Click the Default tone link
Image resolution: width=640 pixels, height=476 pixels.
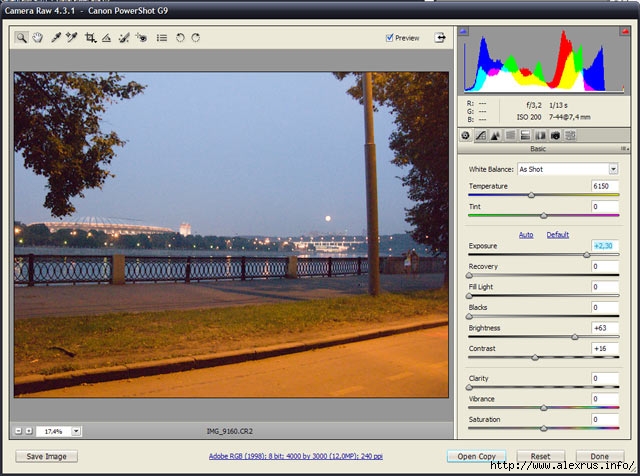558,235
